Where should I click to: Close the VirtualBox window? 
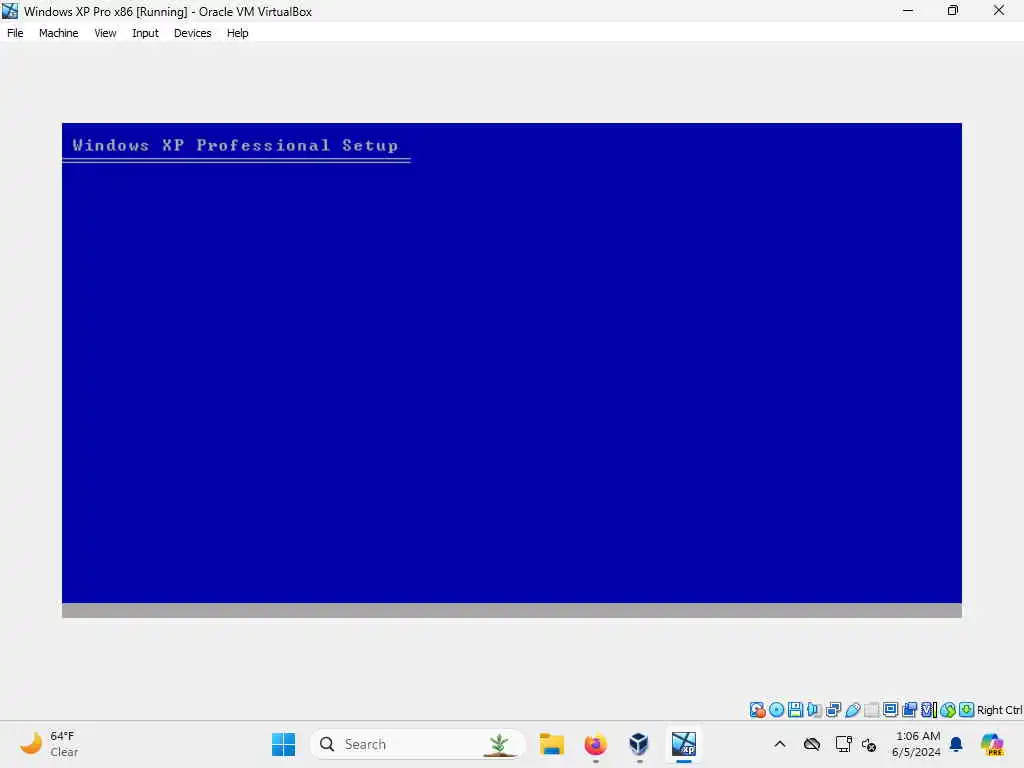point(999,11)
